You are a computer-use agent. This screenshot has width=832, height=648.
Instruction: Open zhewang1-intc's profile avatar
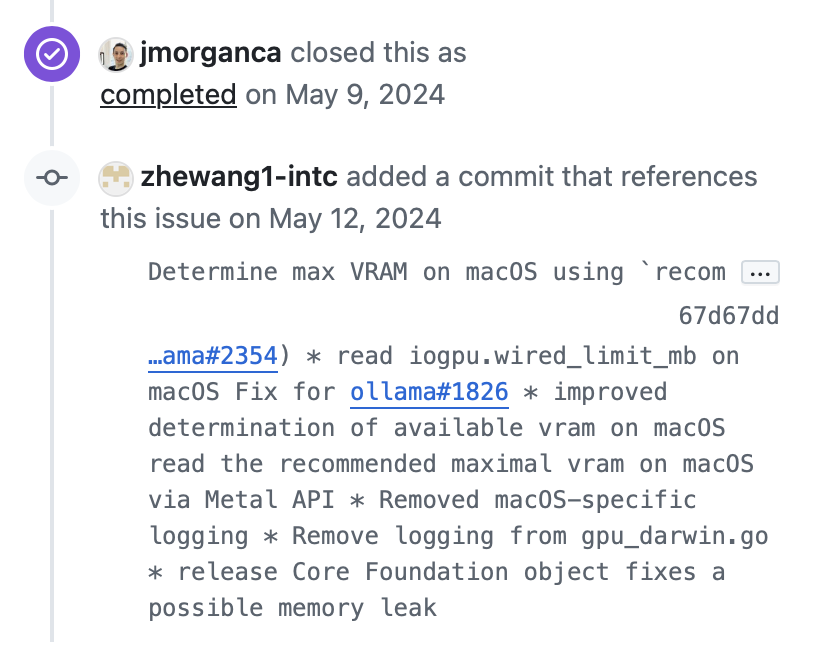click(116, 178)
